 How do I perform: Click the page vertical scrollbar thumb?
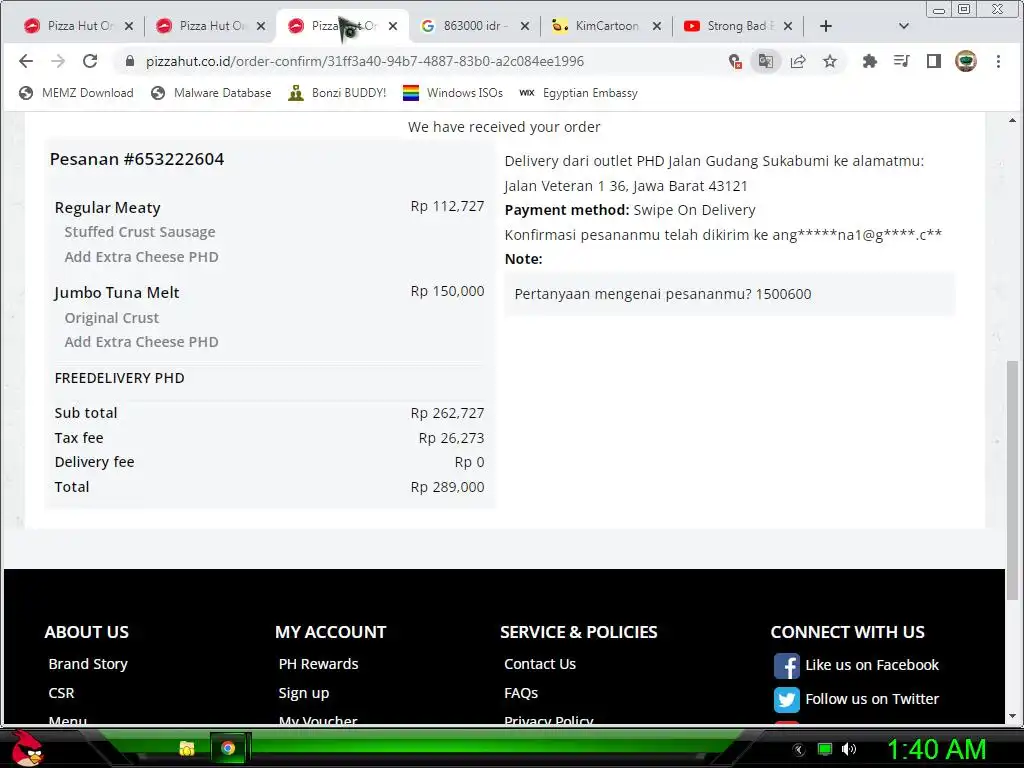pos(1012,480)
